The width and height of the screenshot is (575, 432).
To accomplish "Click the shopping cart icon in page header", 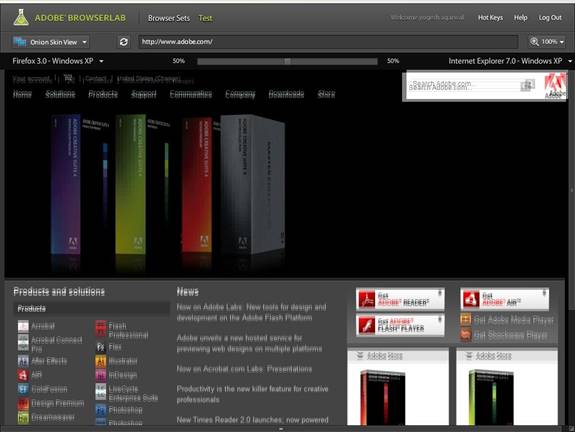I will (69, 78).
